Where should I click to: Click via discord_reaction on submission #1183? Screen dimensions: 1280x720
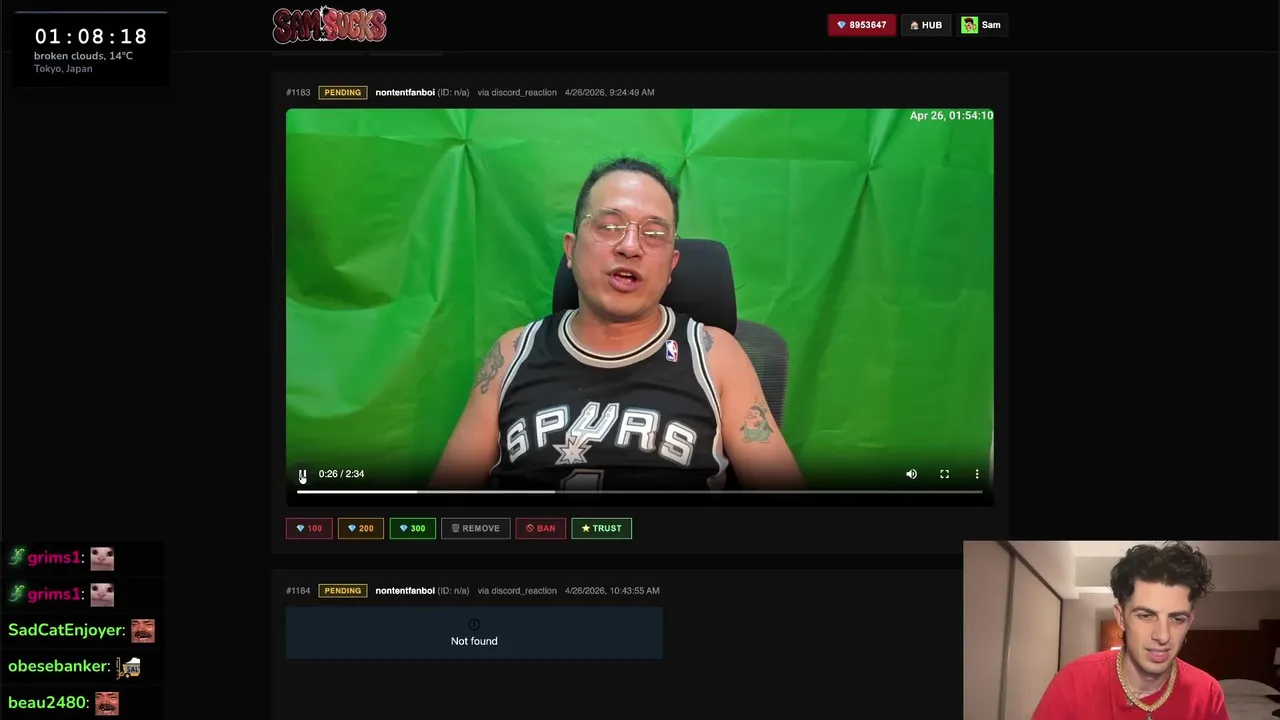(517, 92)
